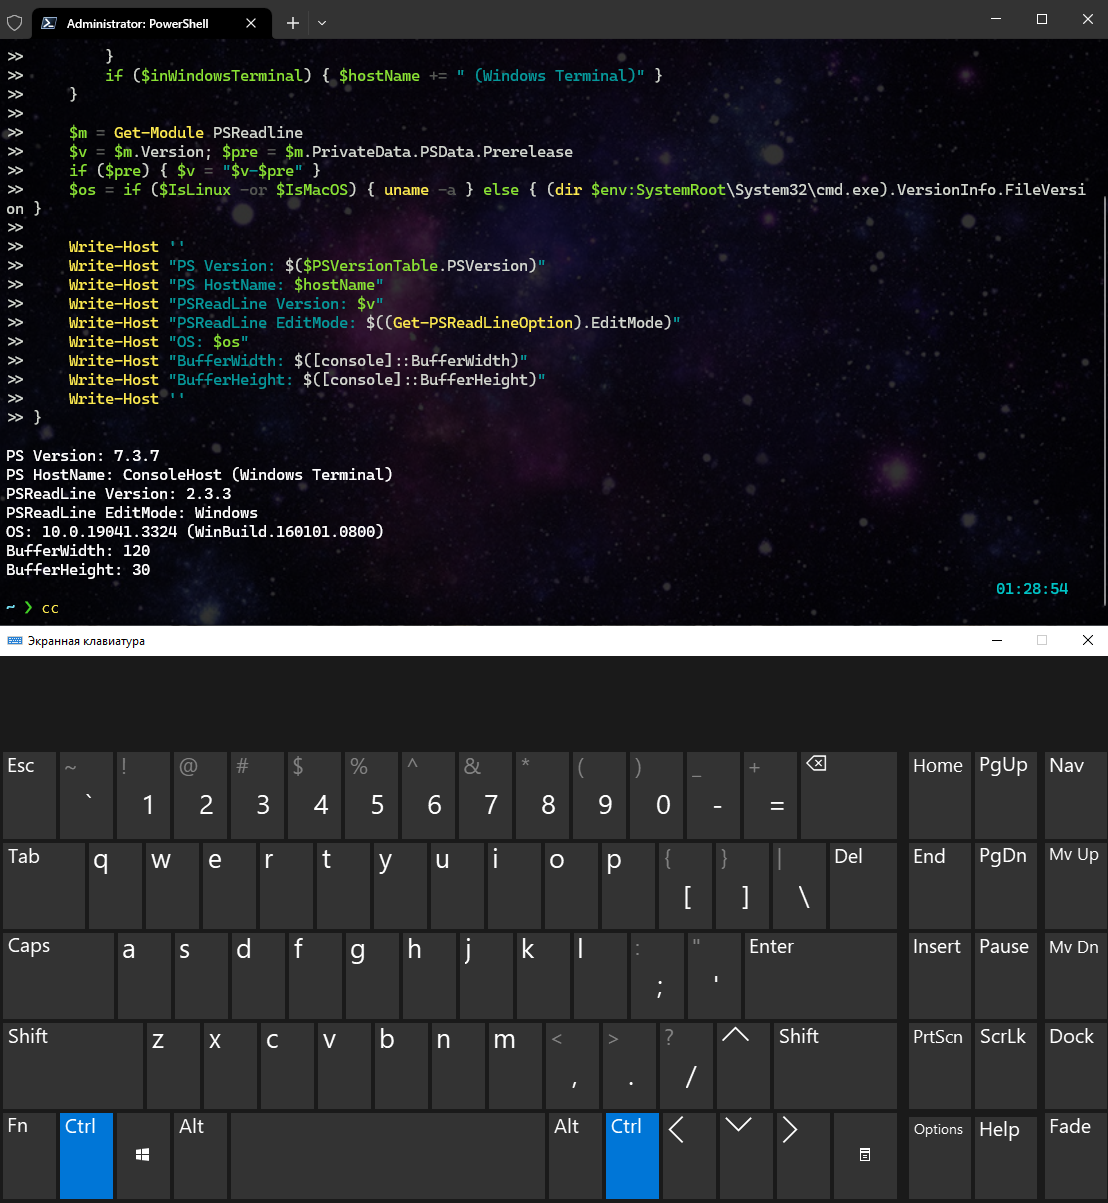Click the backspace key on the keyboard
The height and width of the screenshot is (1203, 1108).
[x=850, y=795]
